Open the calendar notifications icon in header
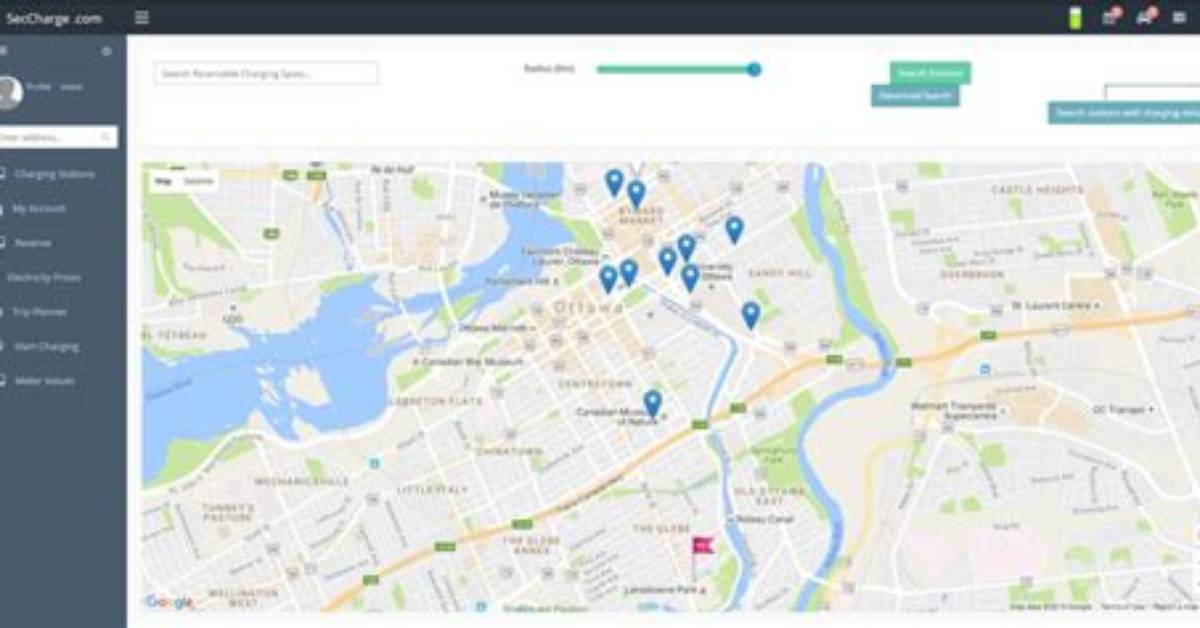The height and width of the screenshot is (628, 1200). pos(1110,17)
